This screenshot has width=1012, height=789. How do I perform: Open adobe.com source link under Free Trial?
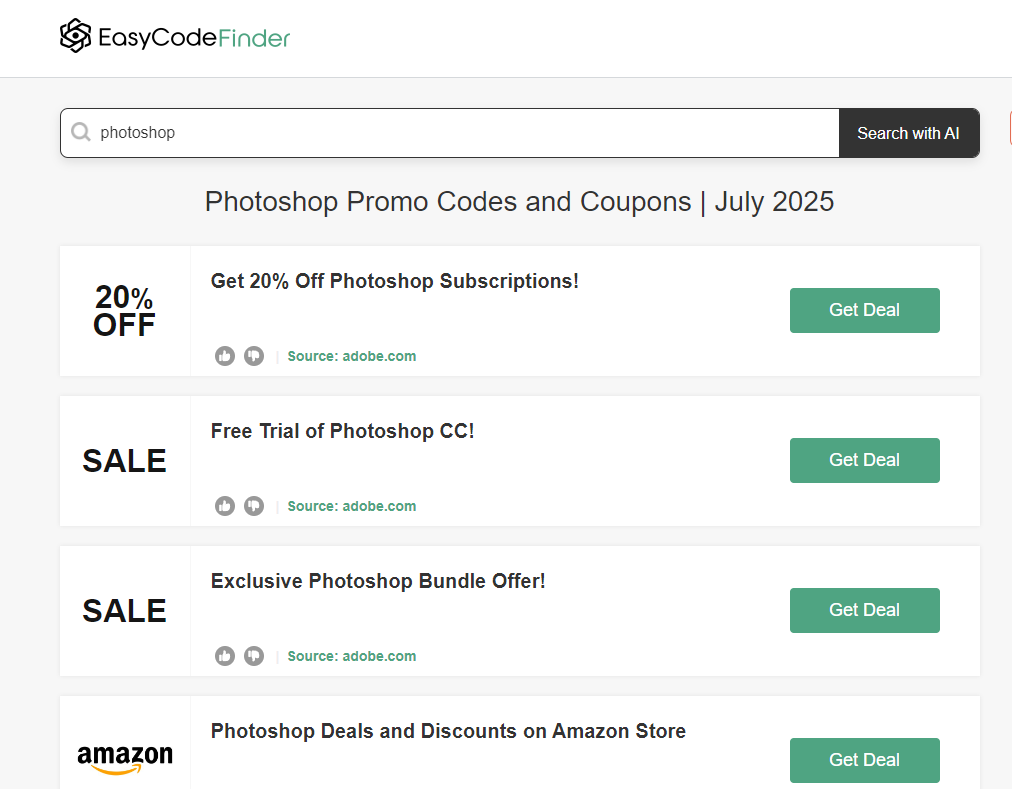(352, 506)
